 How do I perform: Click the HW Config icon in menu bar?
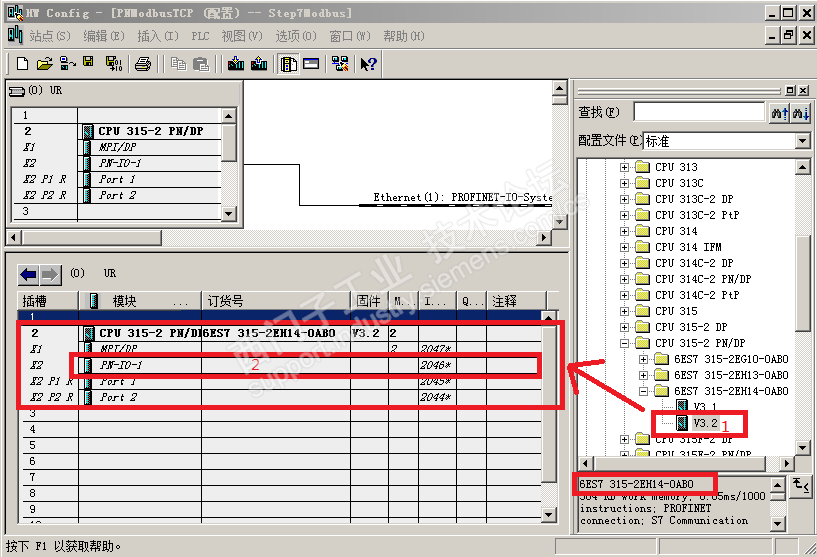(15, 35)
